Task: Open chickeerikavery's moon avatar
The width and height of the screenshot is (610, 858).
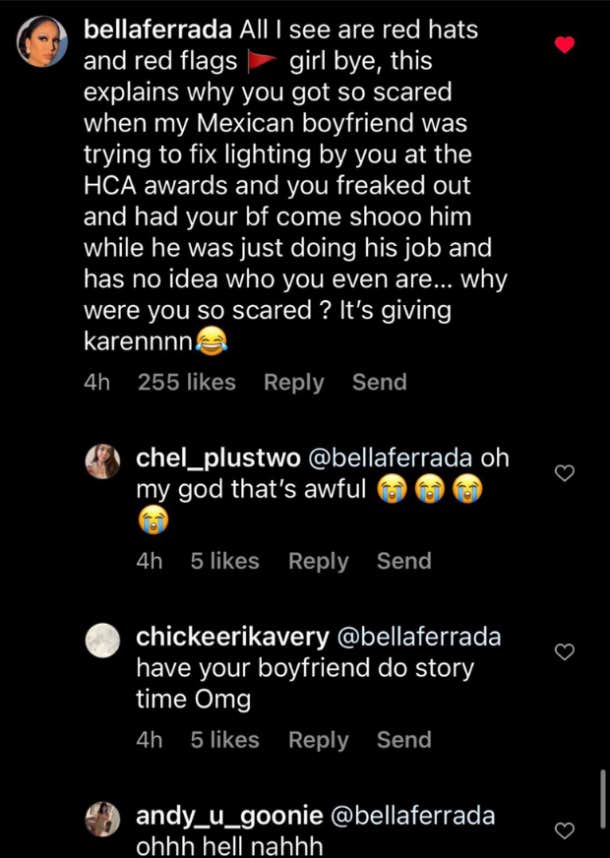Action: point(104,640)
